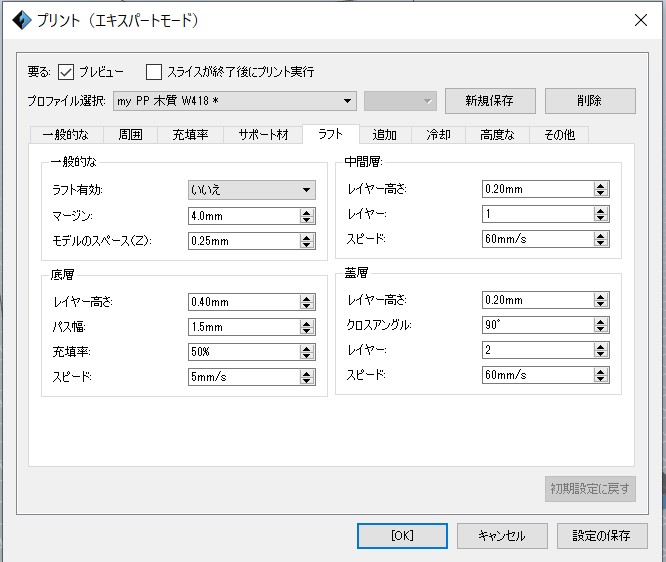Image resolution: width=666 pixels, height=562 pixels.
Task: Confirm with the [OK] button
Action: coord(402,536)
